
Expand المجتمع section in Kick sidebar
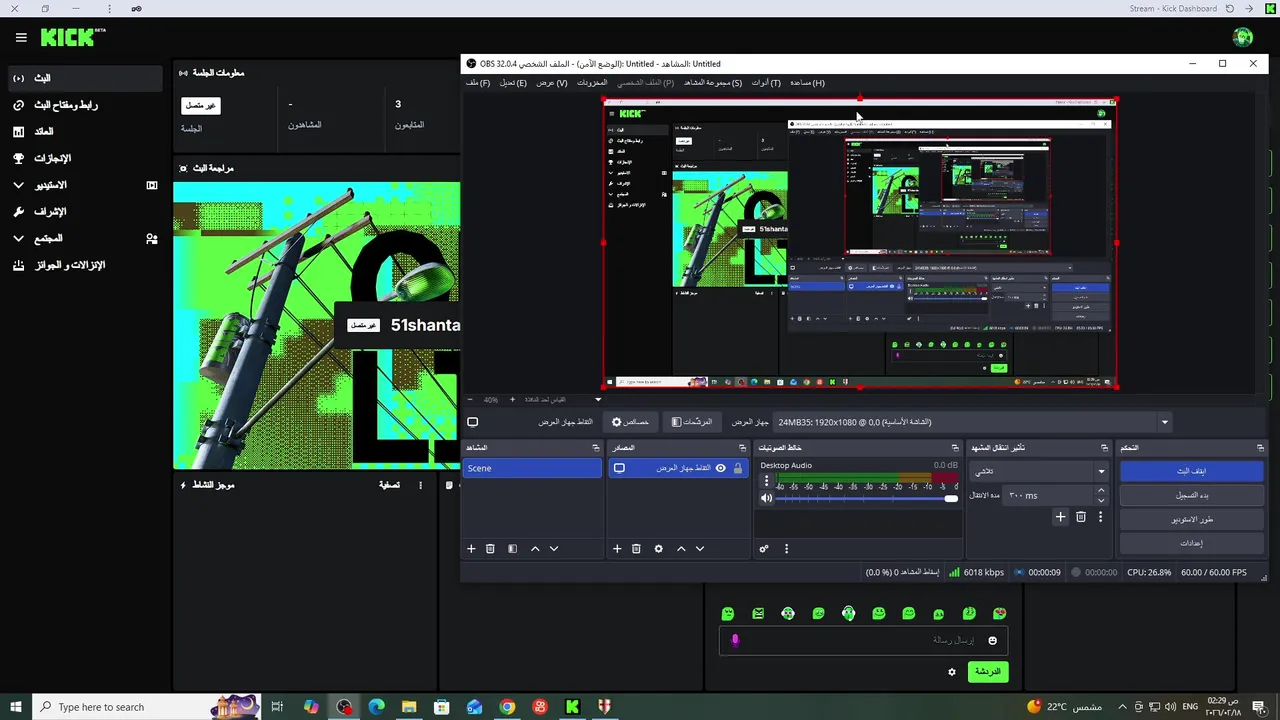click(x=18, y=238)
